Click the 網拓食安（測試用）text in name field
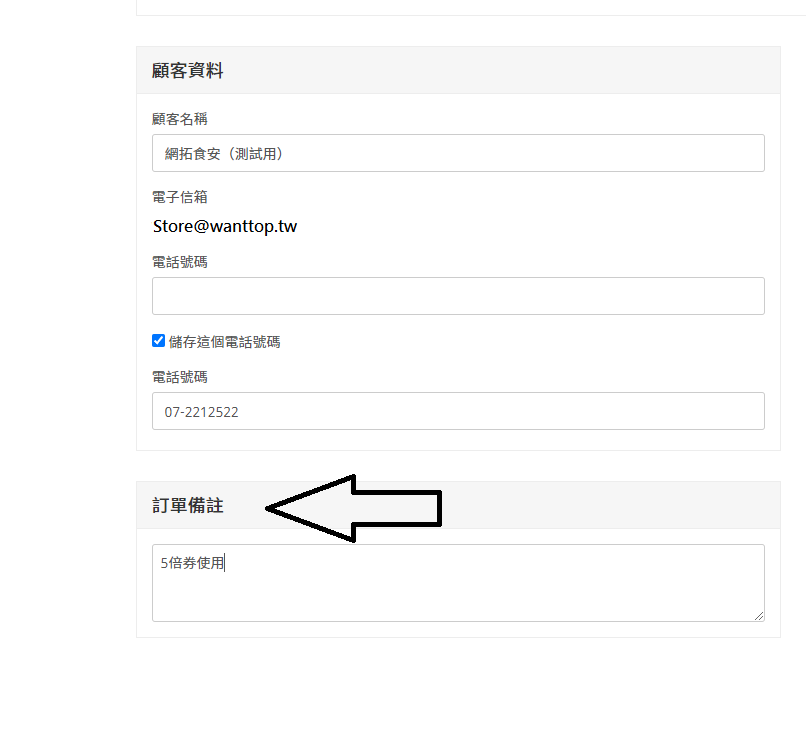 [224, 154]
